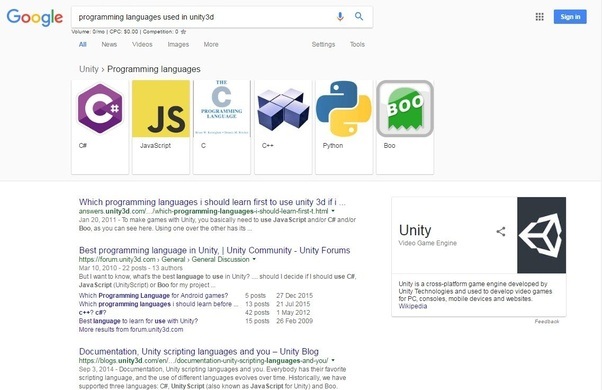Select the Boo ghost card image
The width and height of the screenshot is (602, 390).
click(x=405, y=109)
